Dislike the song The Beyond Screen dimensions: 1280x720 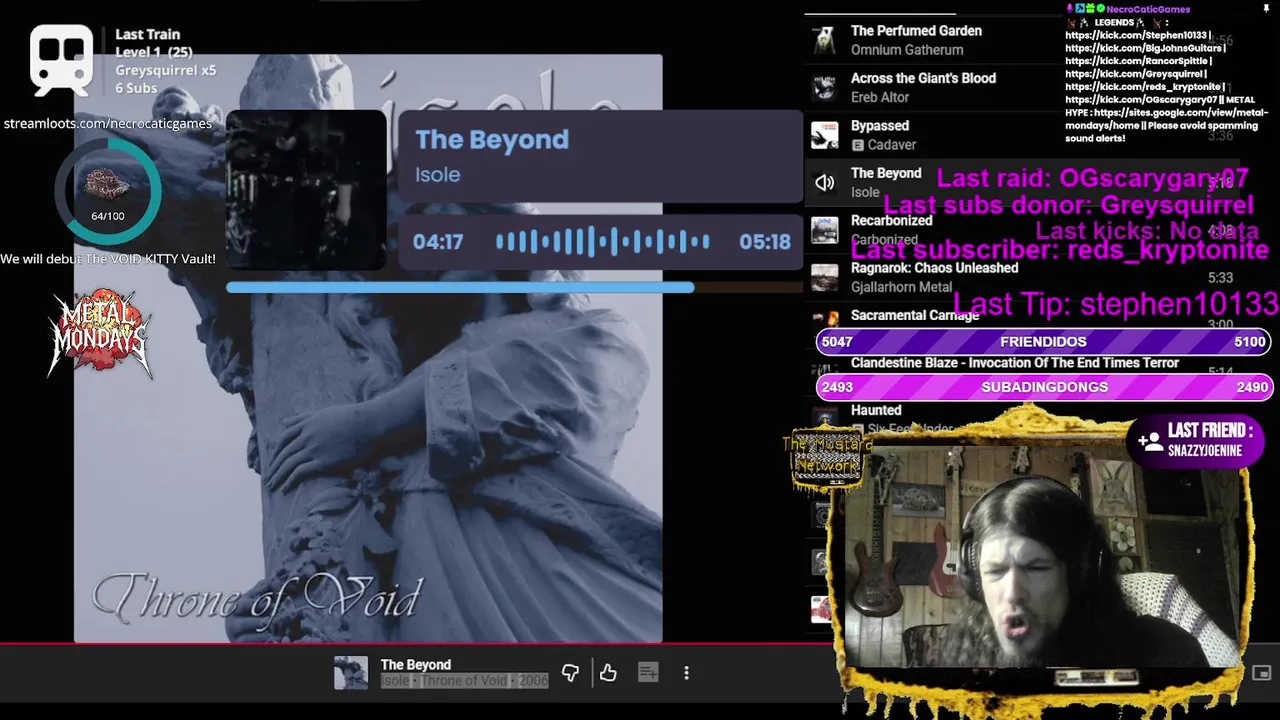coord(570,673)
